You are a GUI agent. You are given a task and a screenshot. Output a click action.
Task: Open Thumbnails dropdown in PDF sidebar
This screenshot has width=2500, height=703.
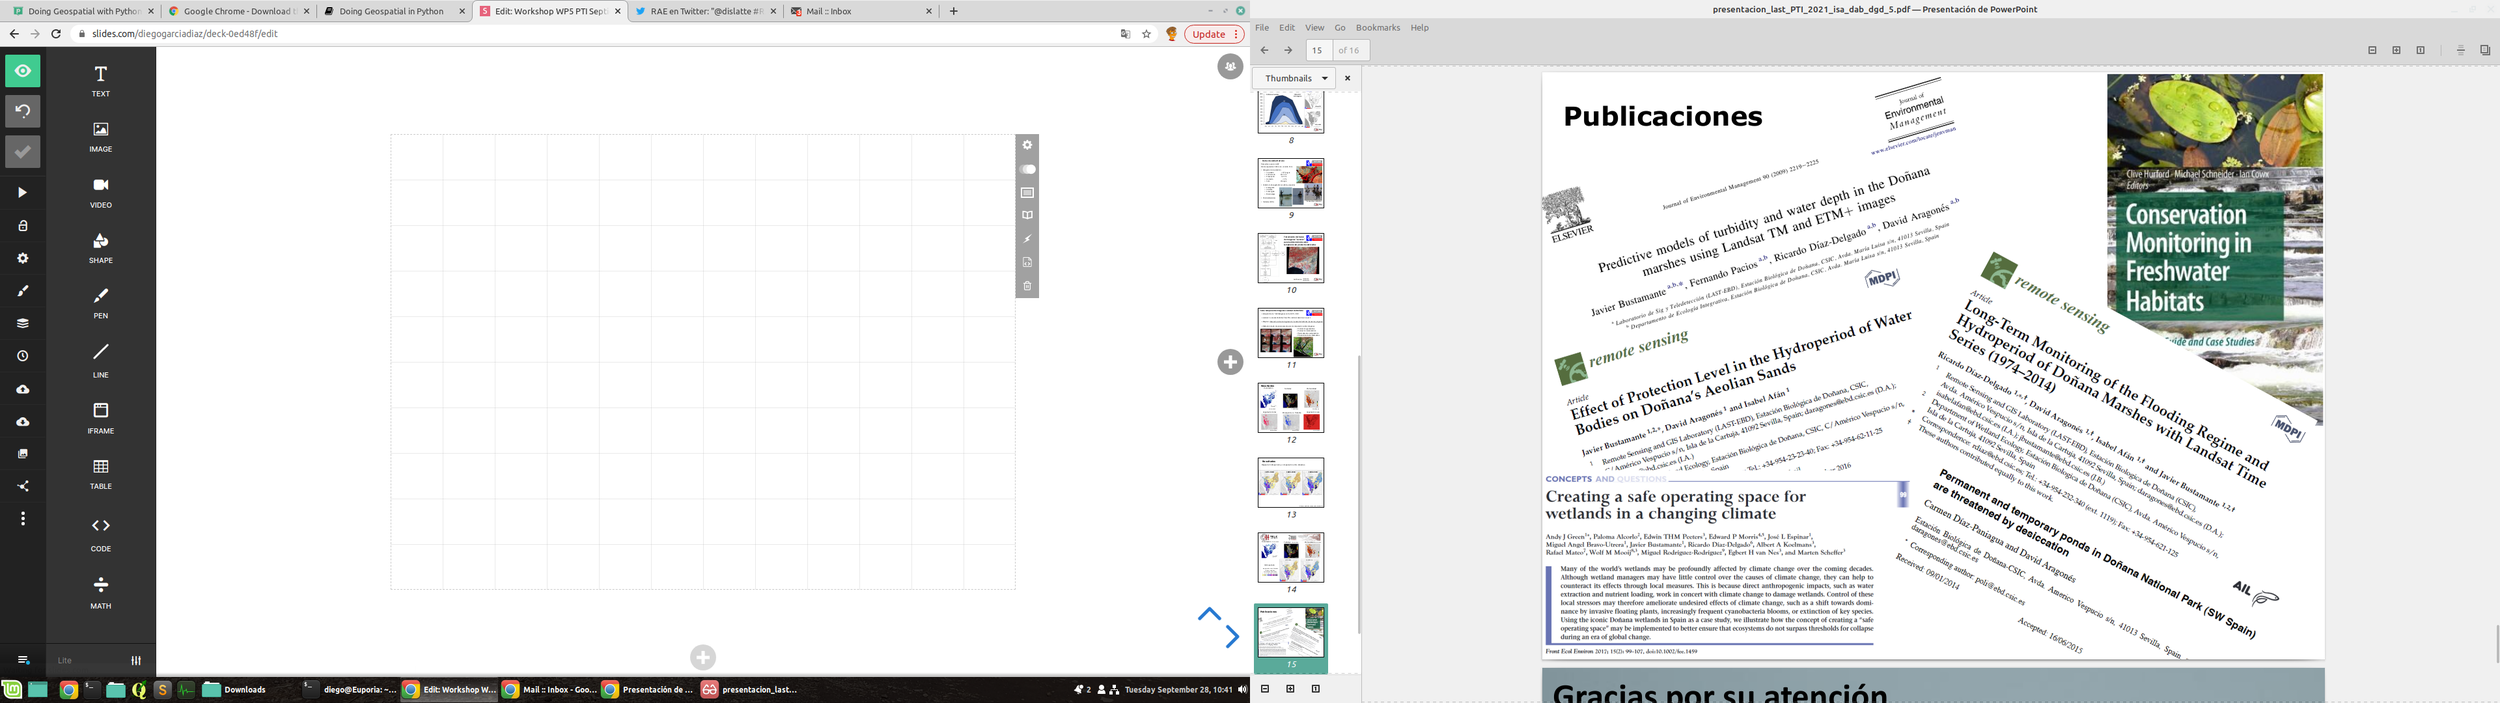pyautogui.click(x=1296, y=78)
